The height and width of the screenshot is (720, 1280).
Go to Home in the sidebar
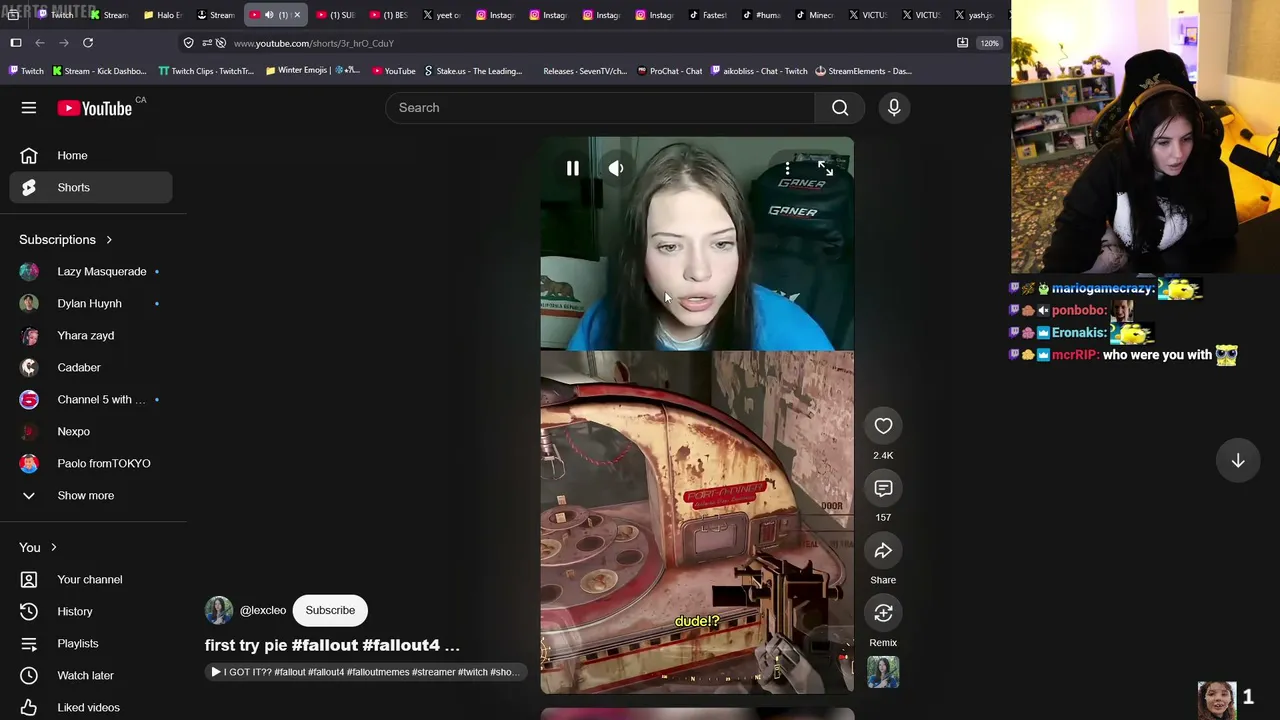(91, 156)
